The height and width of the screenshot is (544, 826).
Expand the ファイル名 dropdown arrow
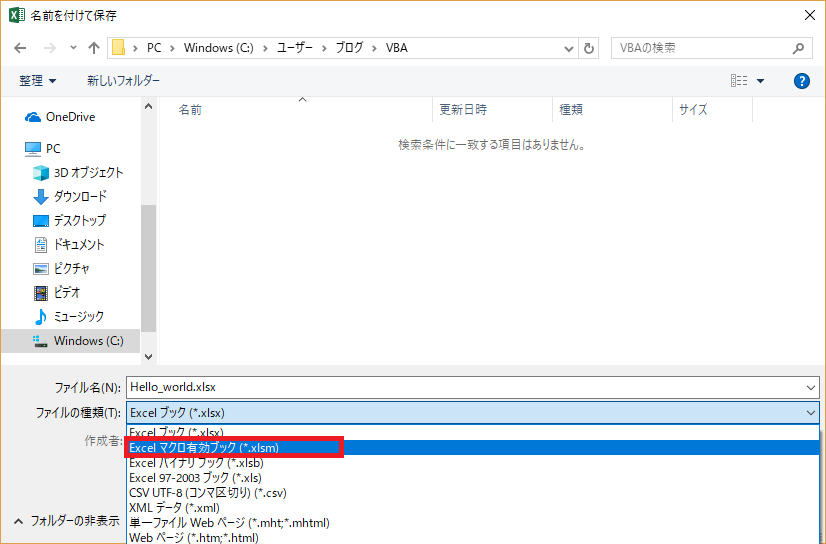[x=811, y=388]
